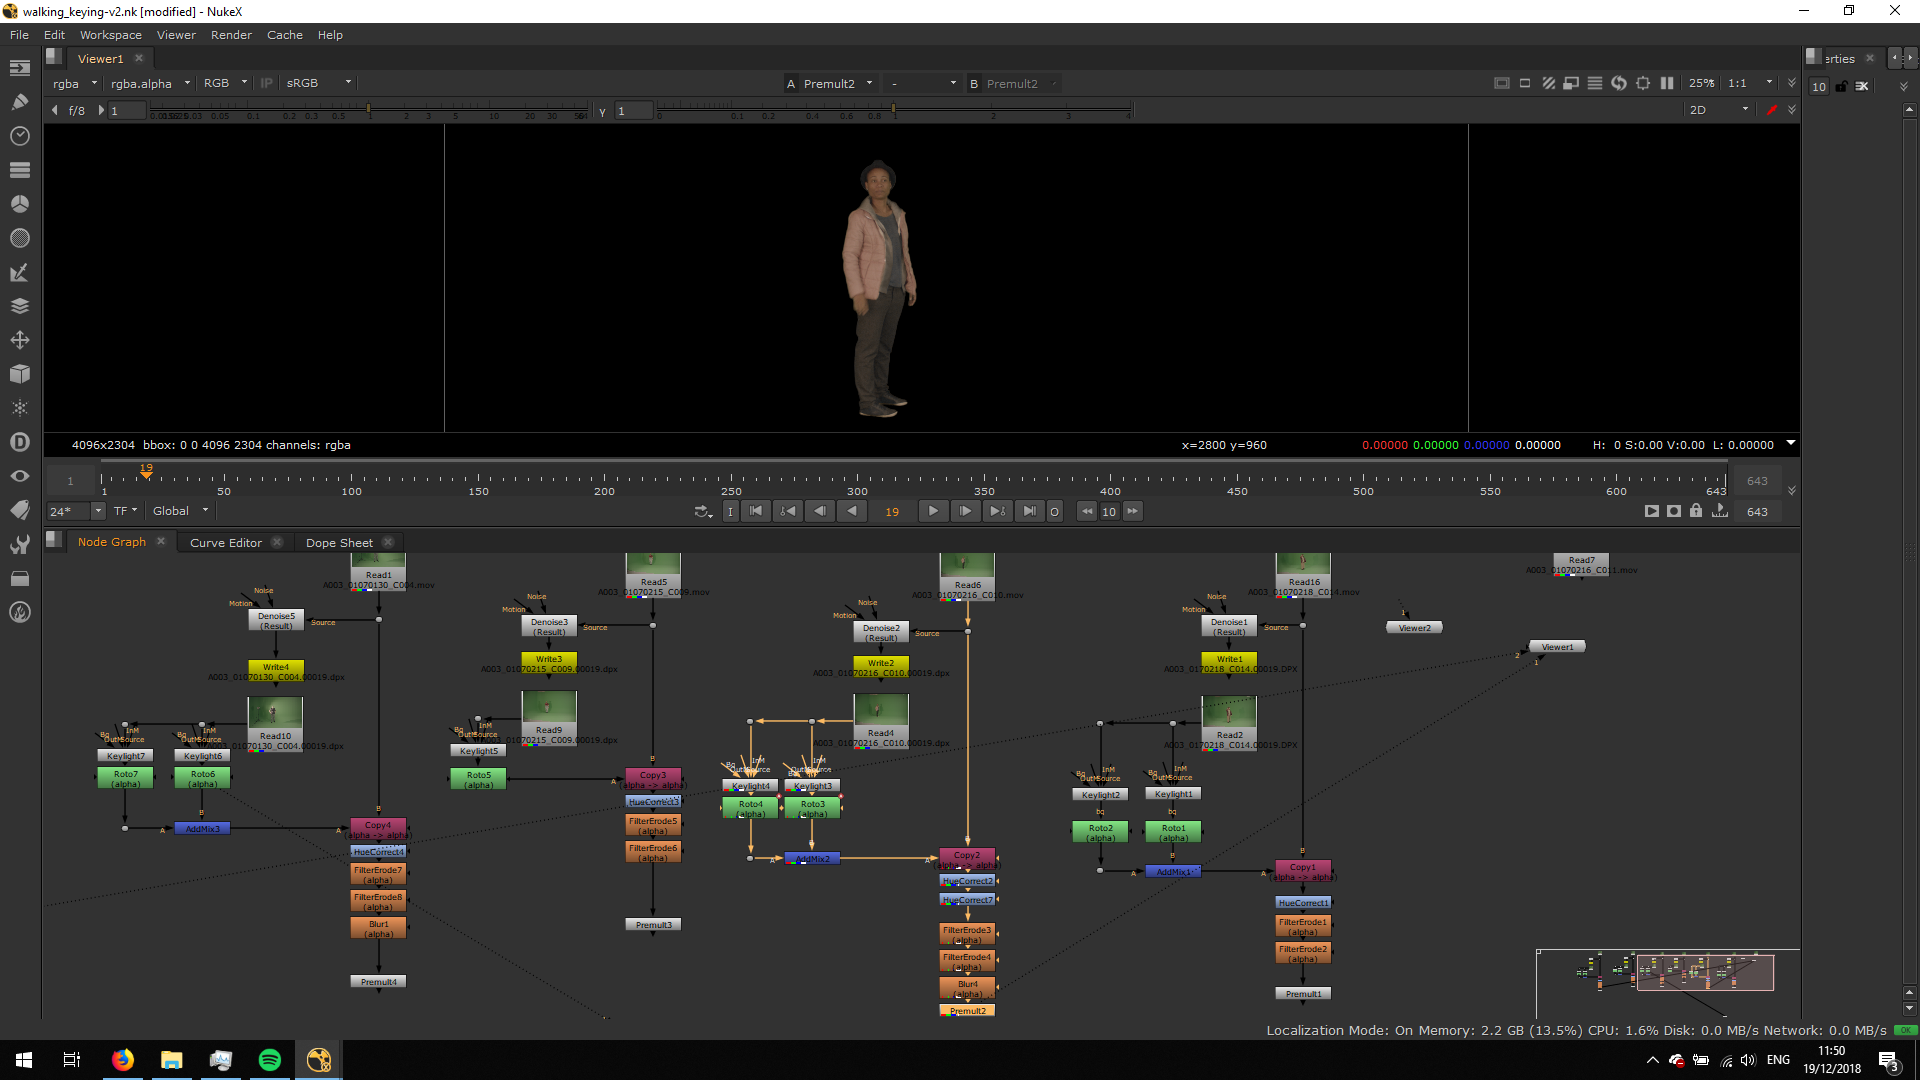Open the Transform nodes move icon
1920x1080 pixels.
click(20, 340)
